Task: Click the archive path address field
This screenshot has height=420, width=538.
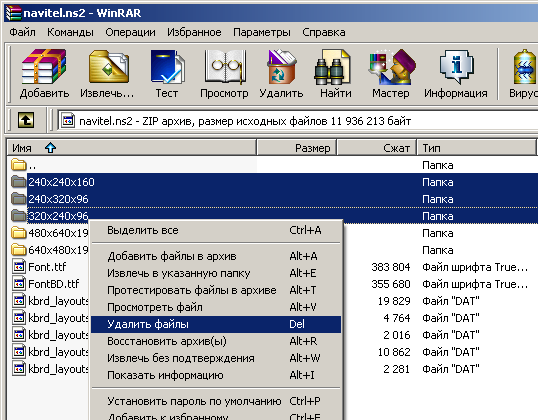Action: point(298,121)
